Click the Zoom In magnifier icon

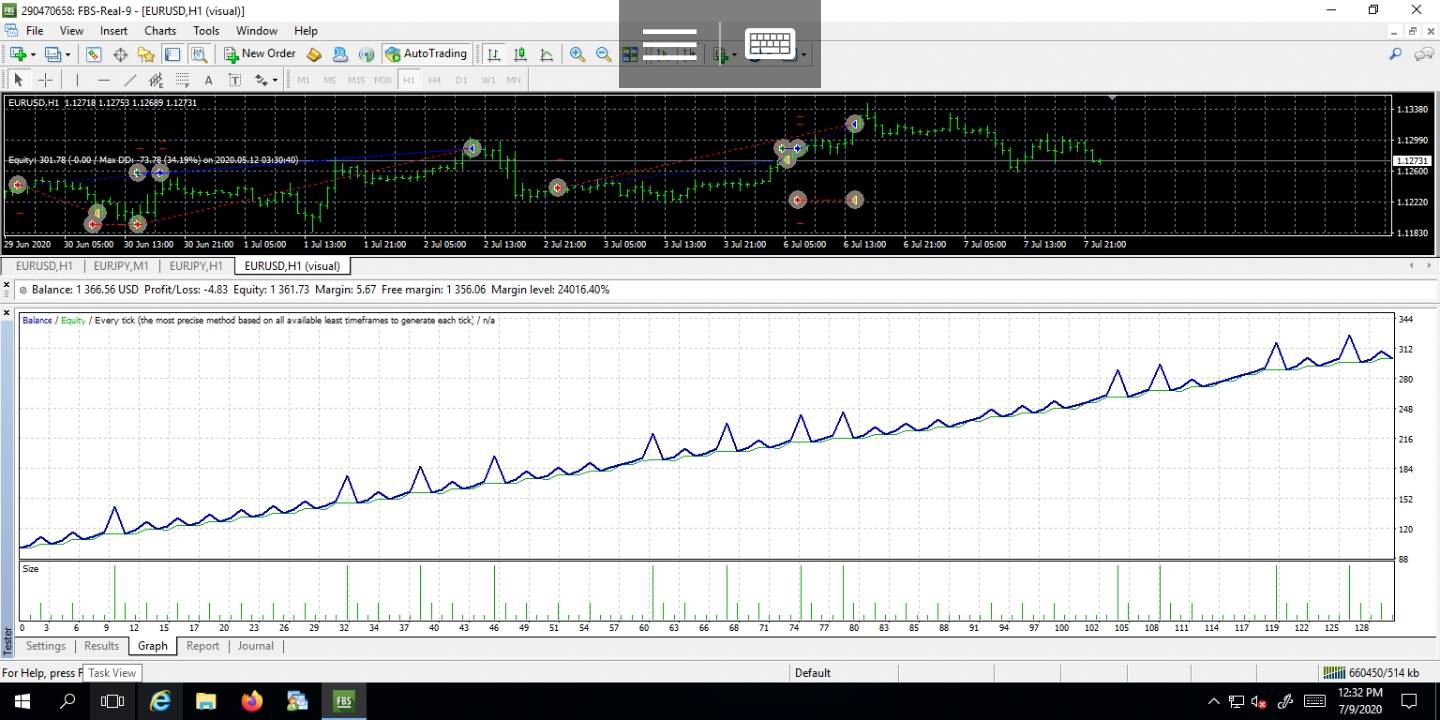click(x=577, y=55)
